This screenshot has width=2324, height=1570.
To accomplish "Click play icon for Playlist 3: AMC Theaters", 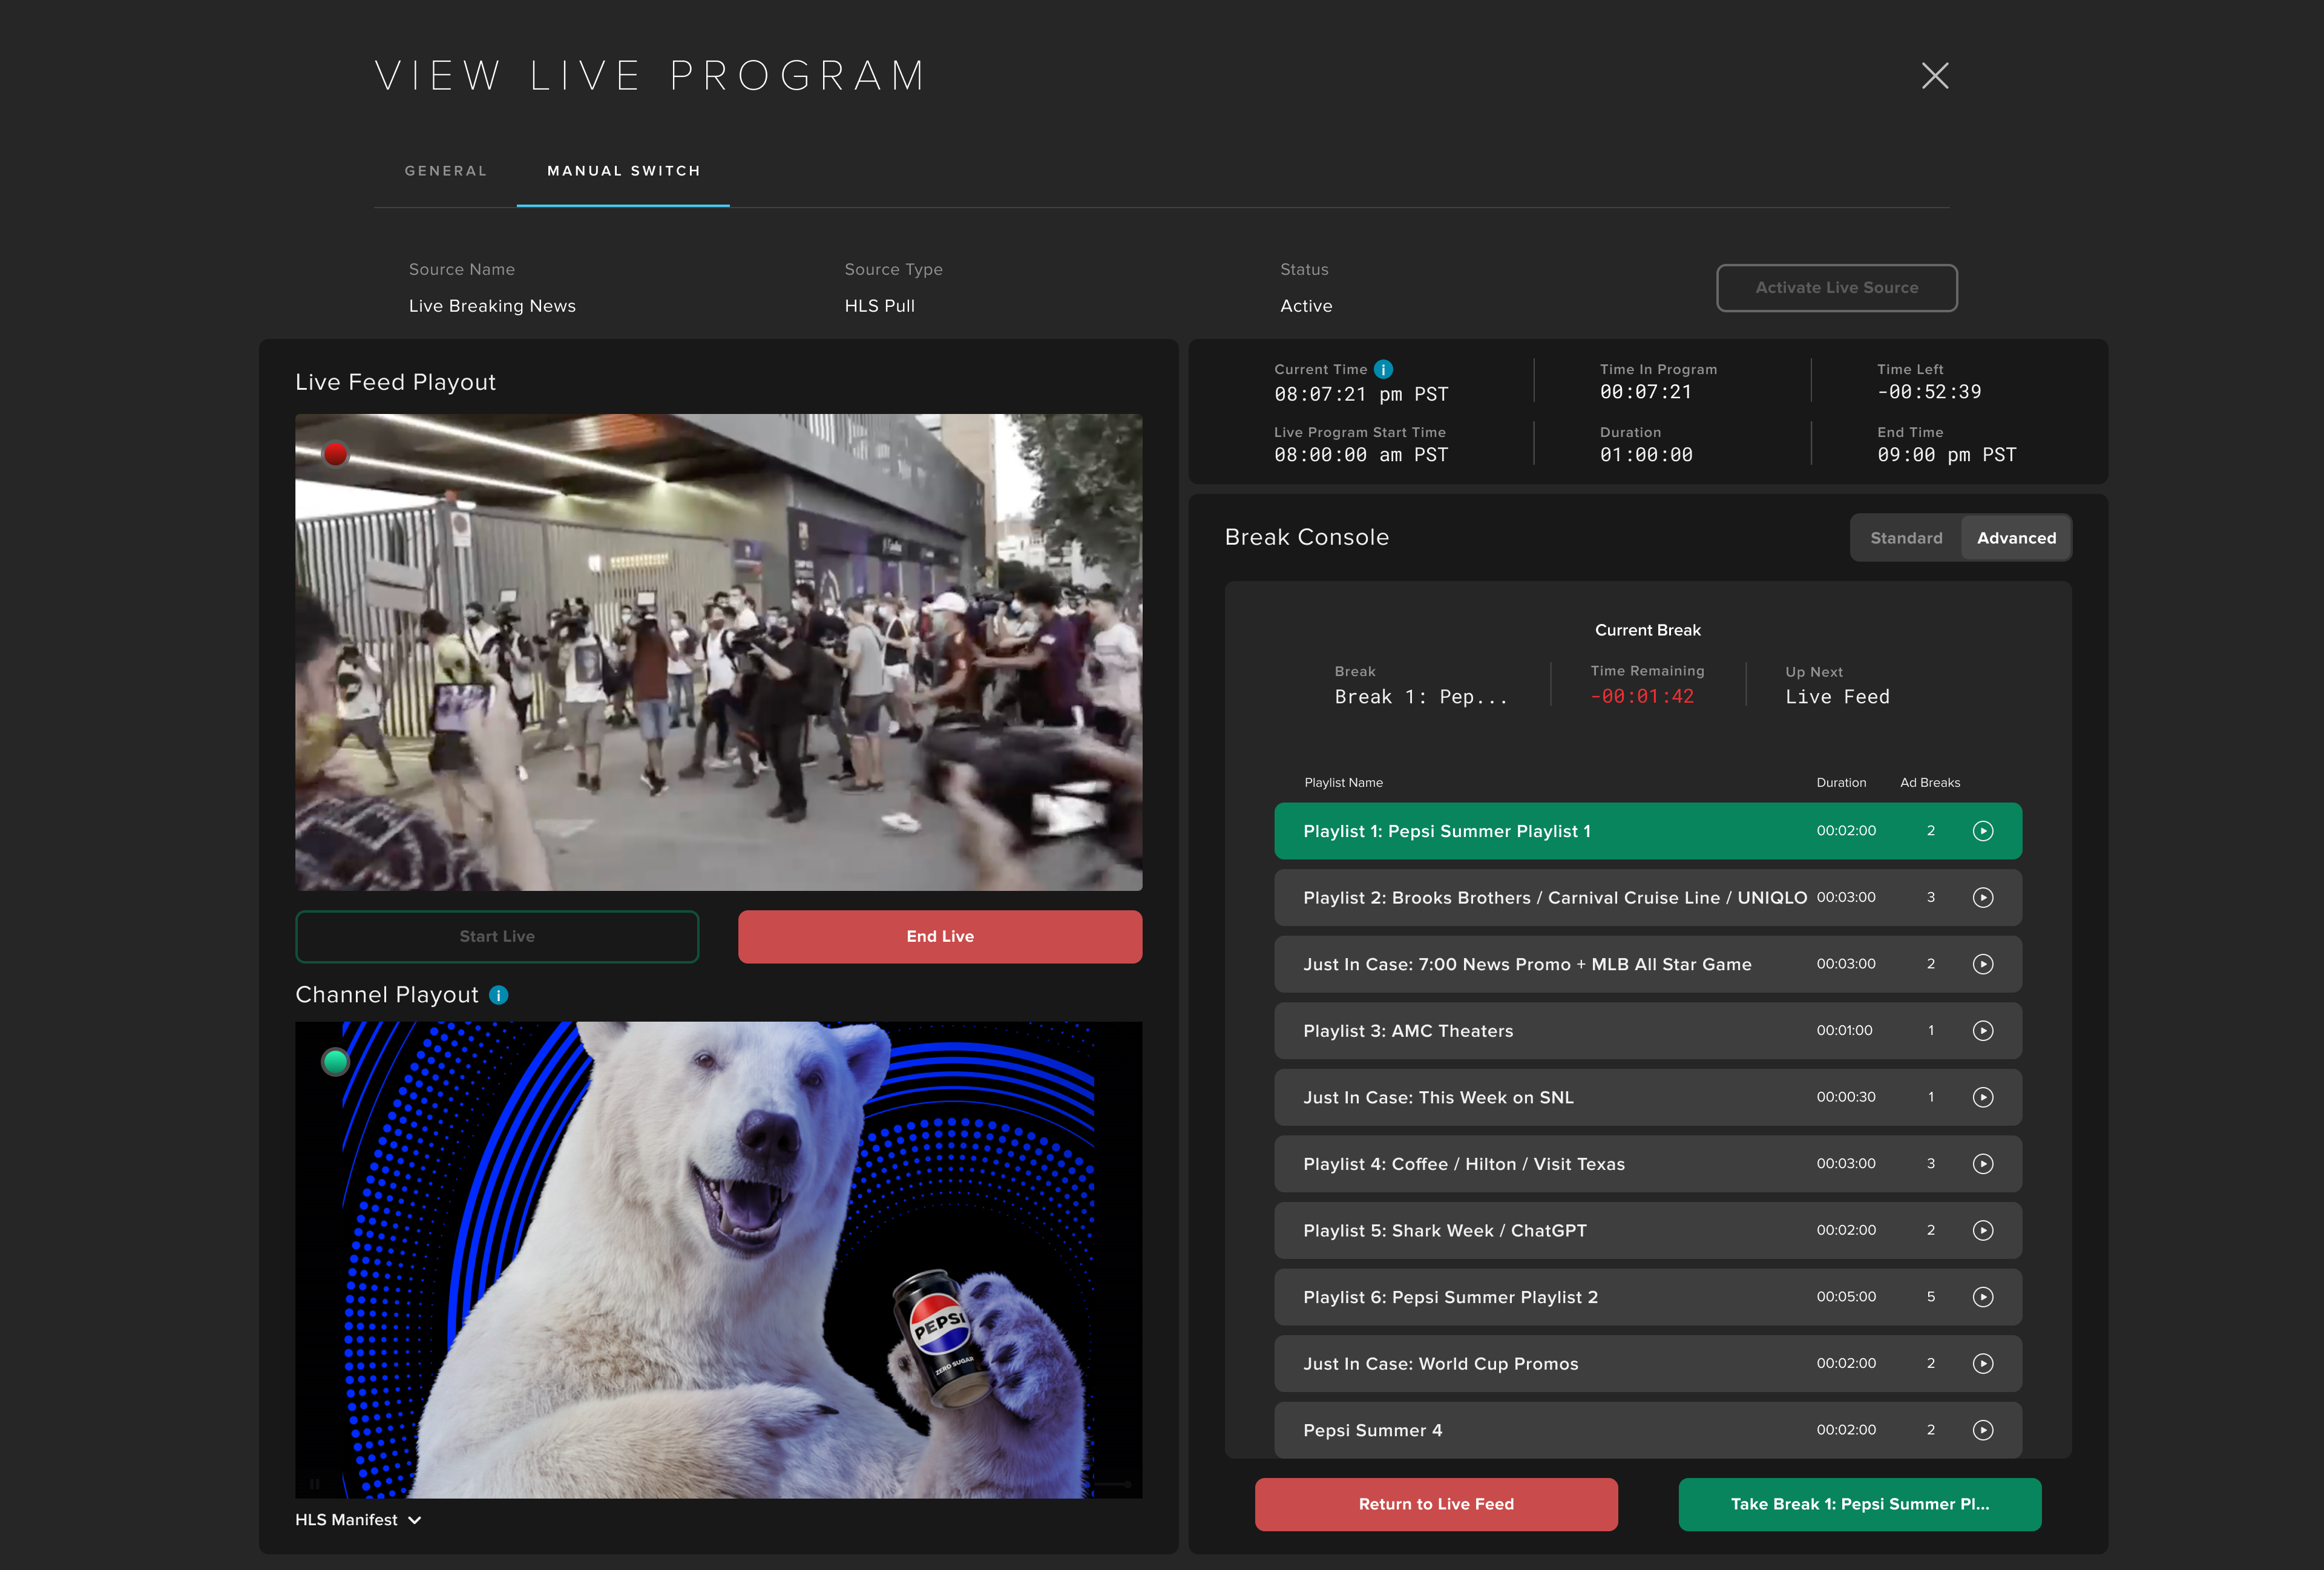I will (1982, 1031).
